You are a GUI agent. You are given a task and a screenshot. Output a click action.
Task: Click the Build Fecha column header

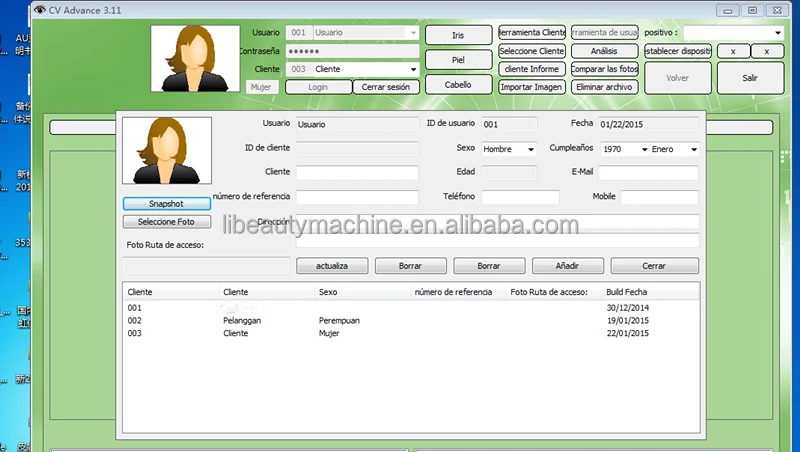[x=650, y=292]
